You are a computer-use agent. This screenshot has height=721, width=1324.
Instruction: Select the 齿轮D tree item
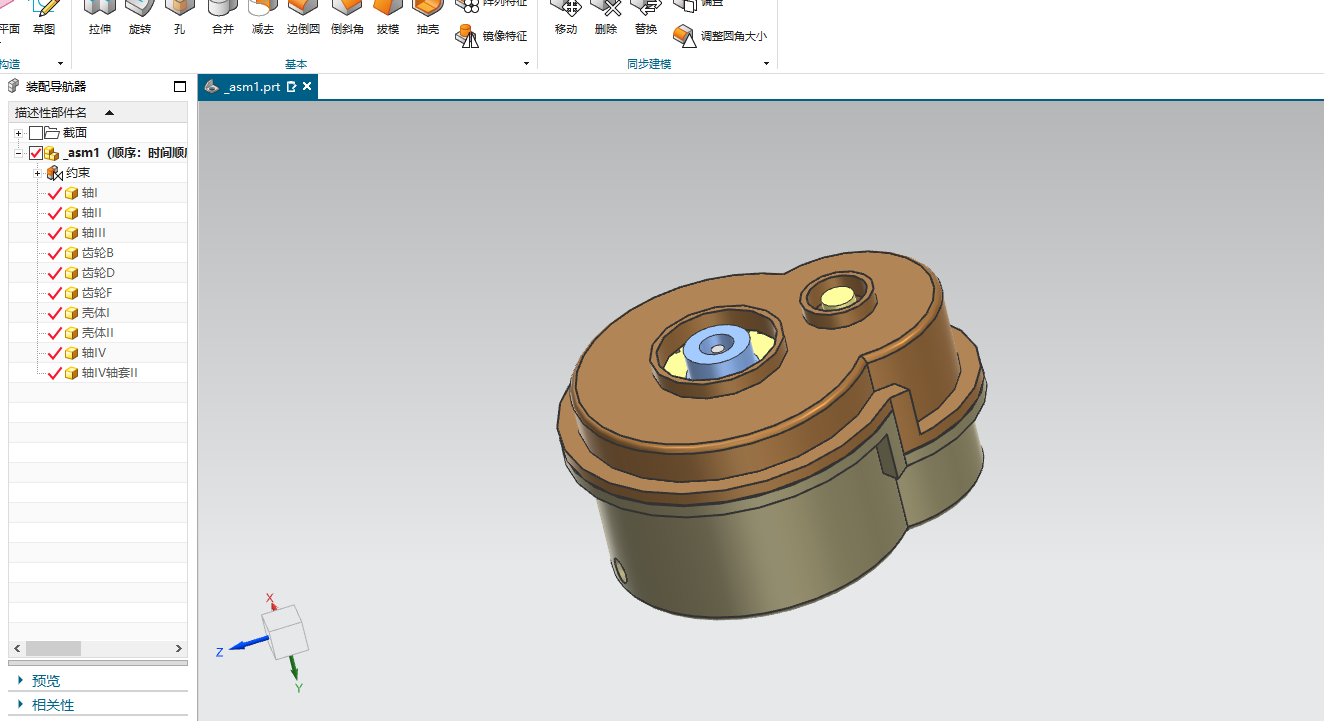click(x=98, y=273)
